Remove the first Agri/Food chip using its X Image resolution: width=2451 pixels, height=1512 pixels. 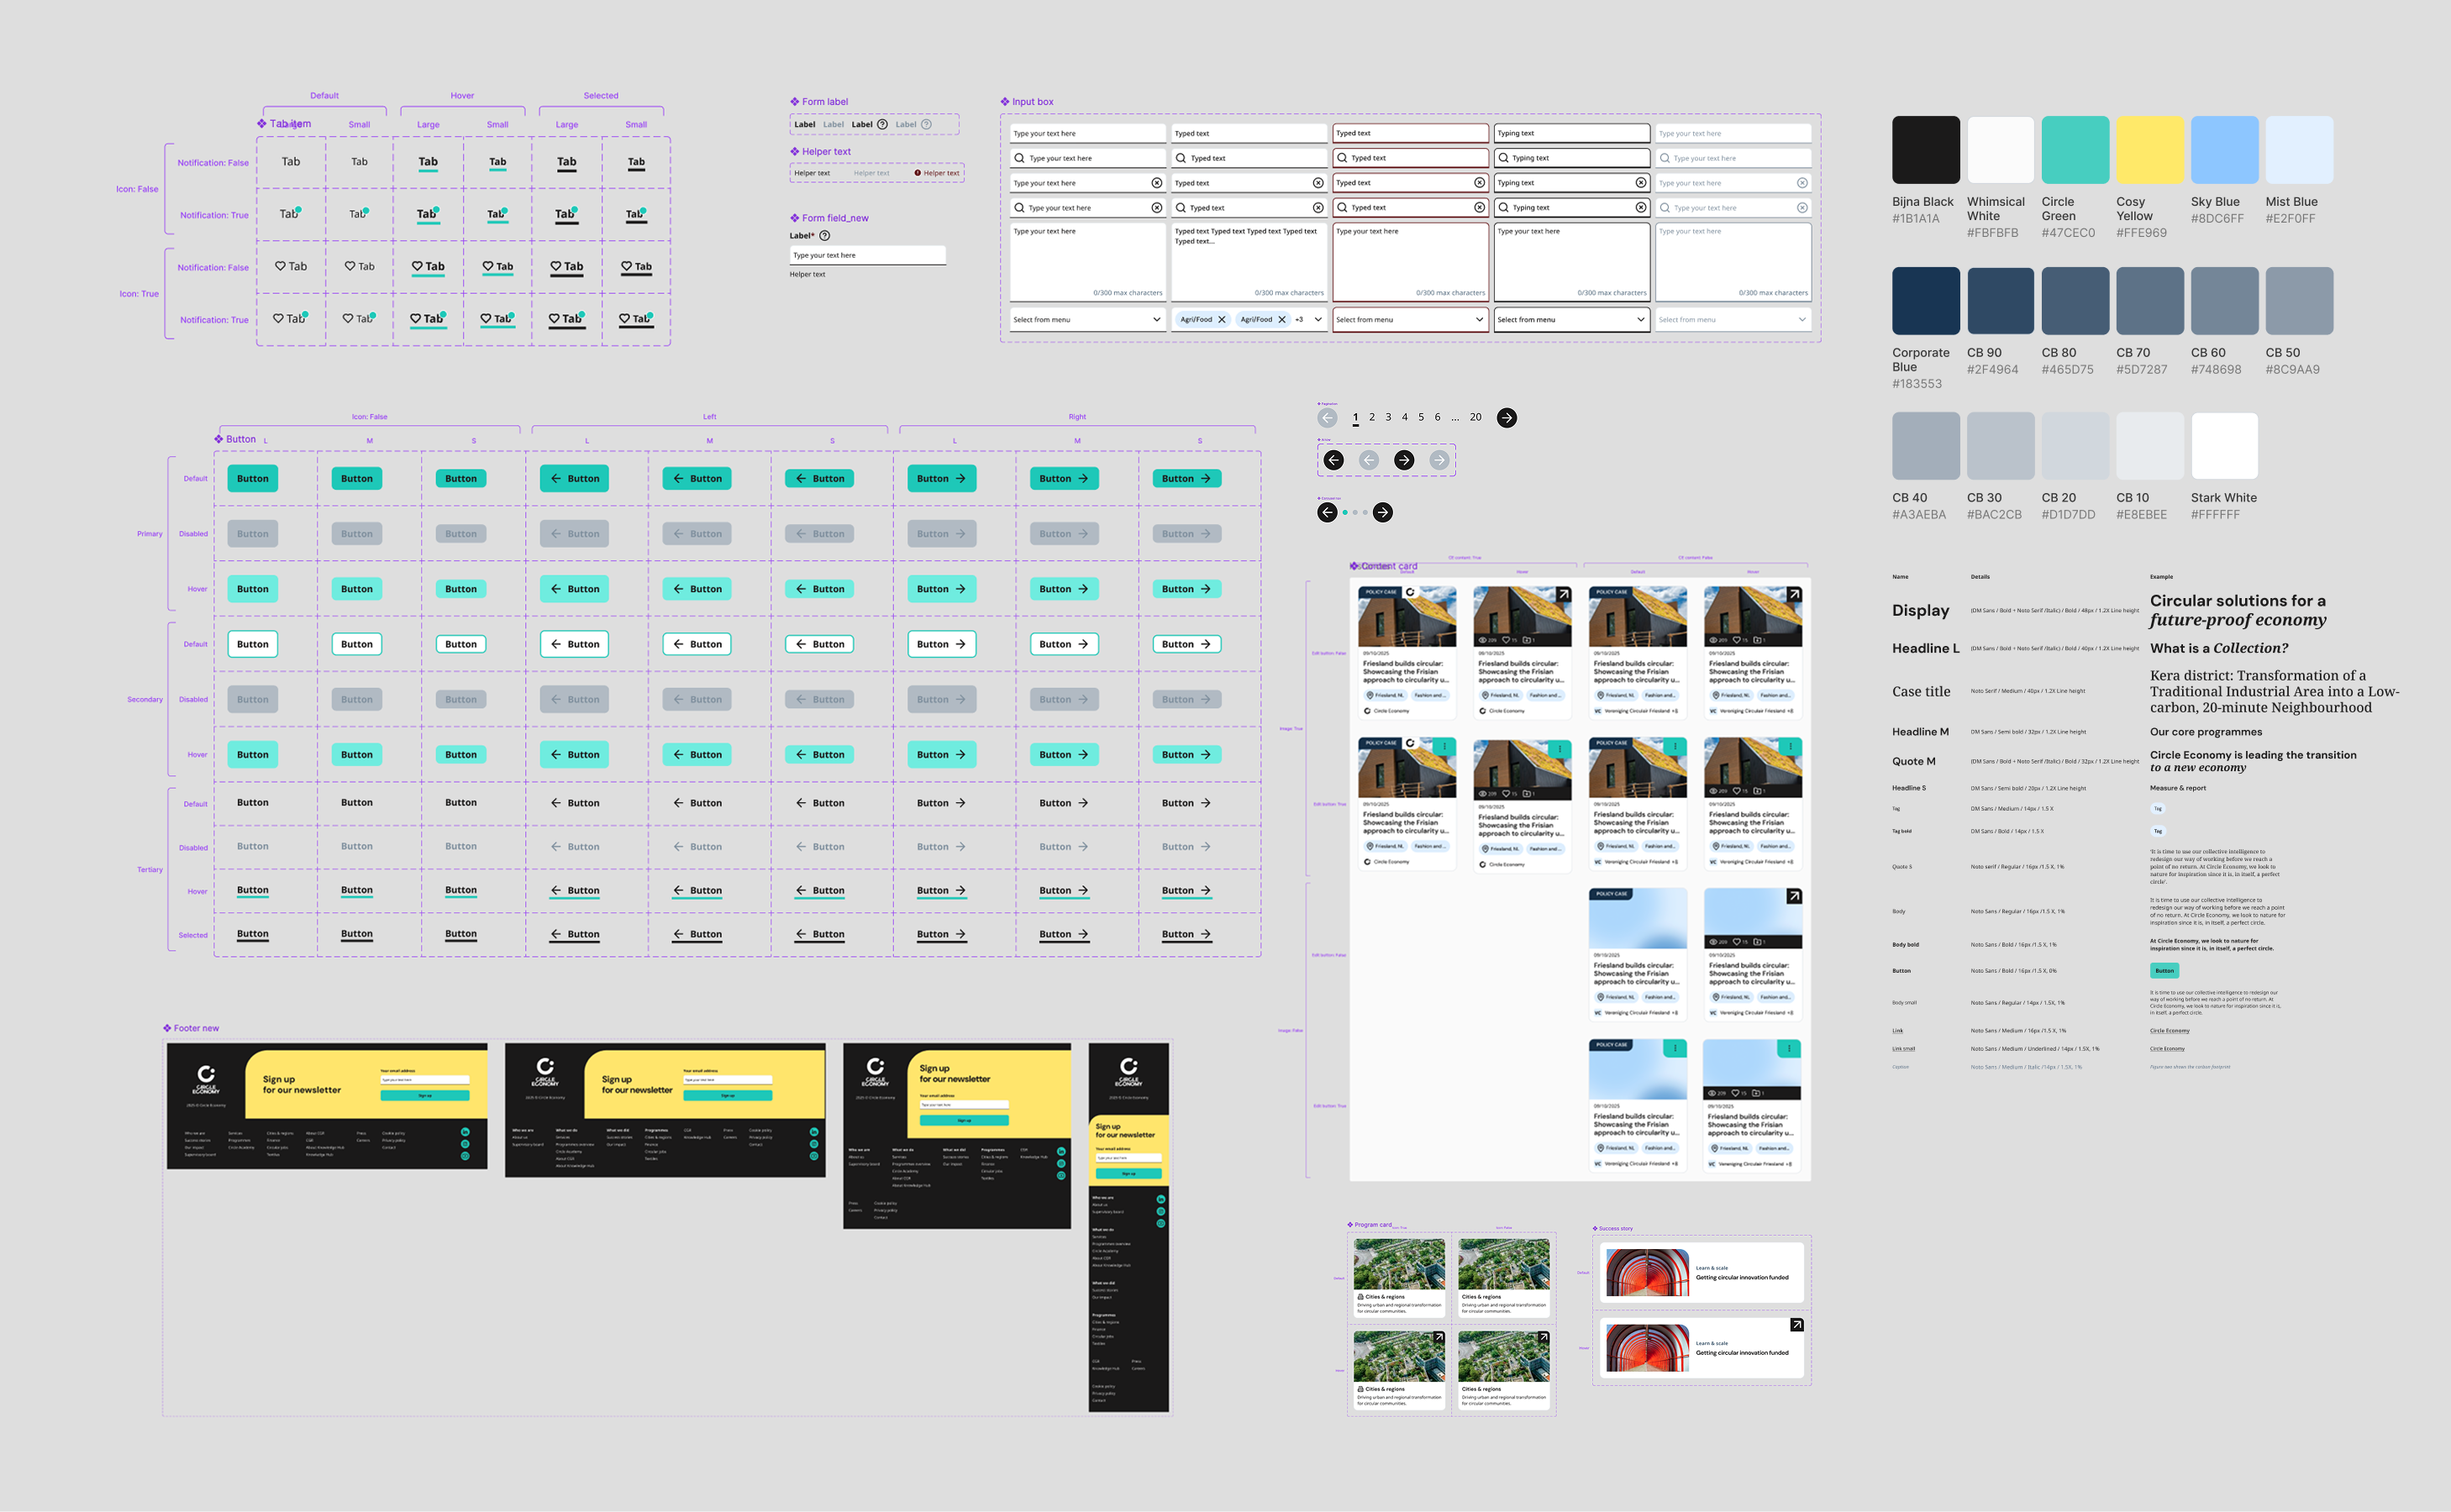pyautogui.click(x=1221, y=320)
